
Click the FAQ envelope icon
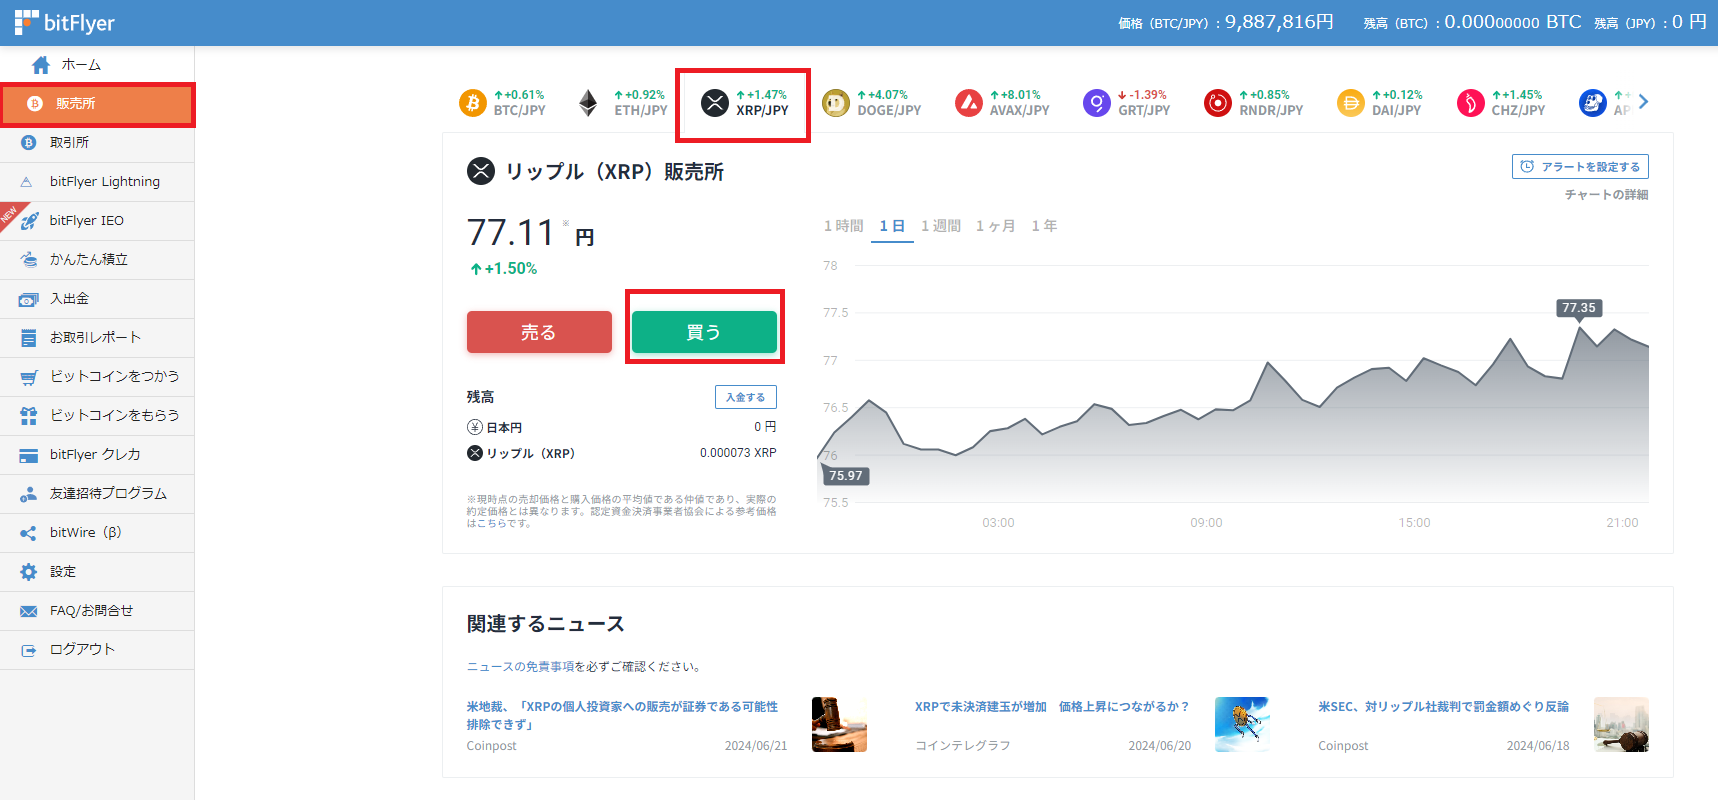29,611
